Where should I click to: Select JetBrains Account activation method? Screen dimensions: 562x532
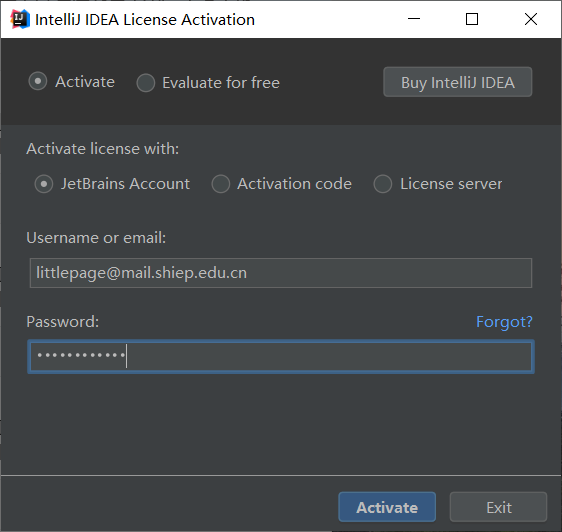point(44,184)
